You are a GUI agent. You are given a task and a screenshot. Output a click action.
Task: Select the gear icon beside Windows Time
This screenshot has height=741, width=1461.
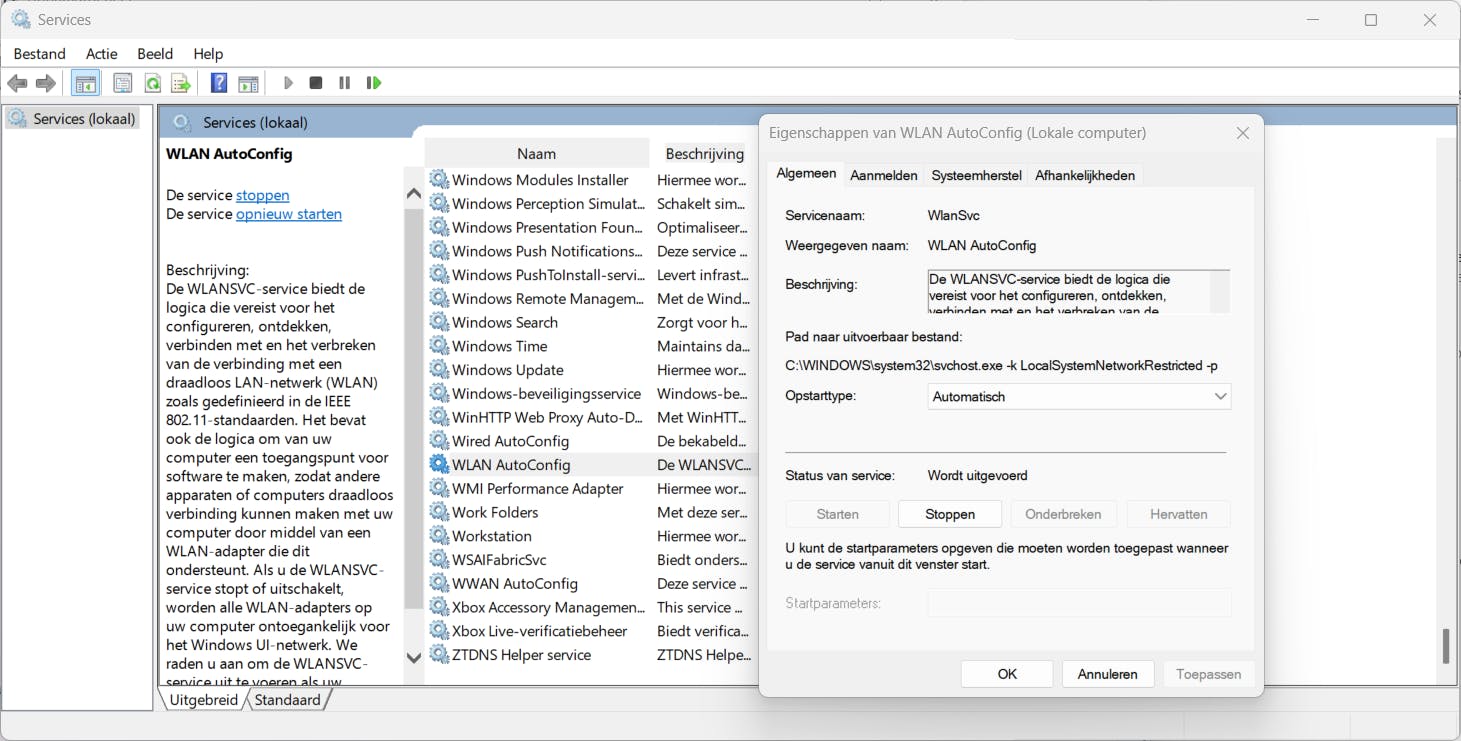(x=439, y=346)
